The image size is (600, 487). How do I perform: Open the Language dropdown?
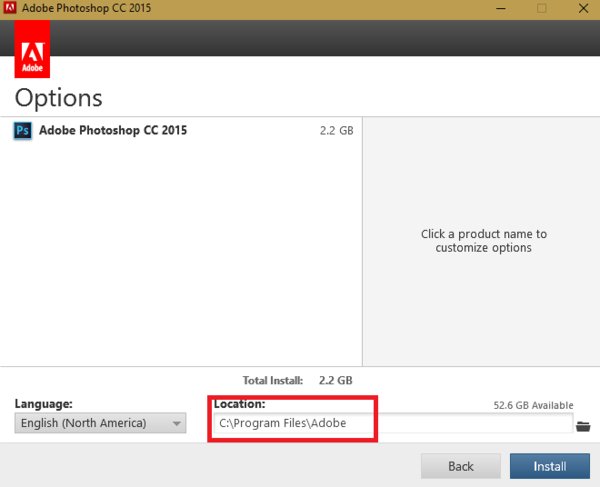100,423
